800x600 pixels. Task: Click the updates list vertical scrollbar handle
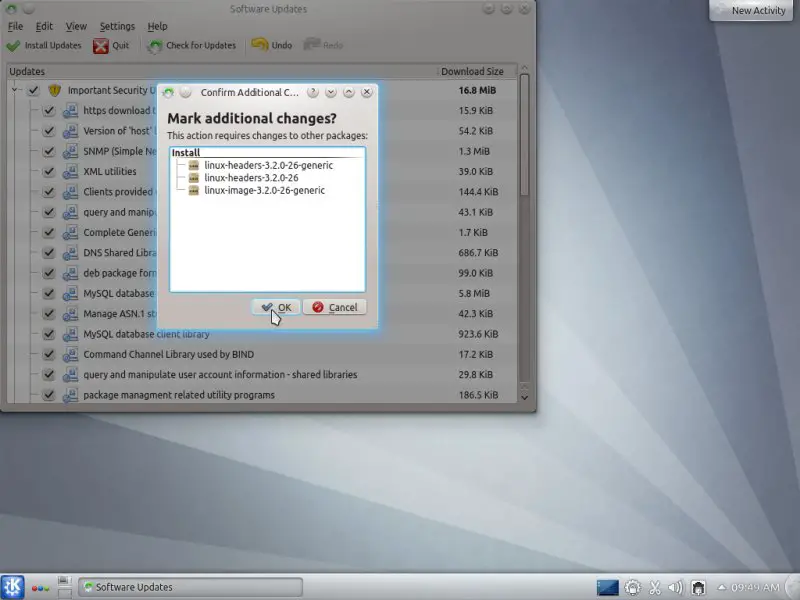[x=524, y=135]
